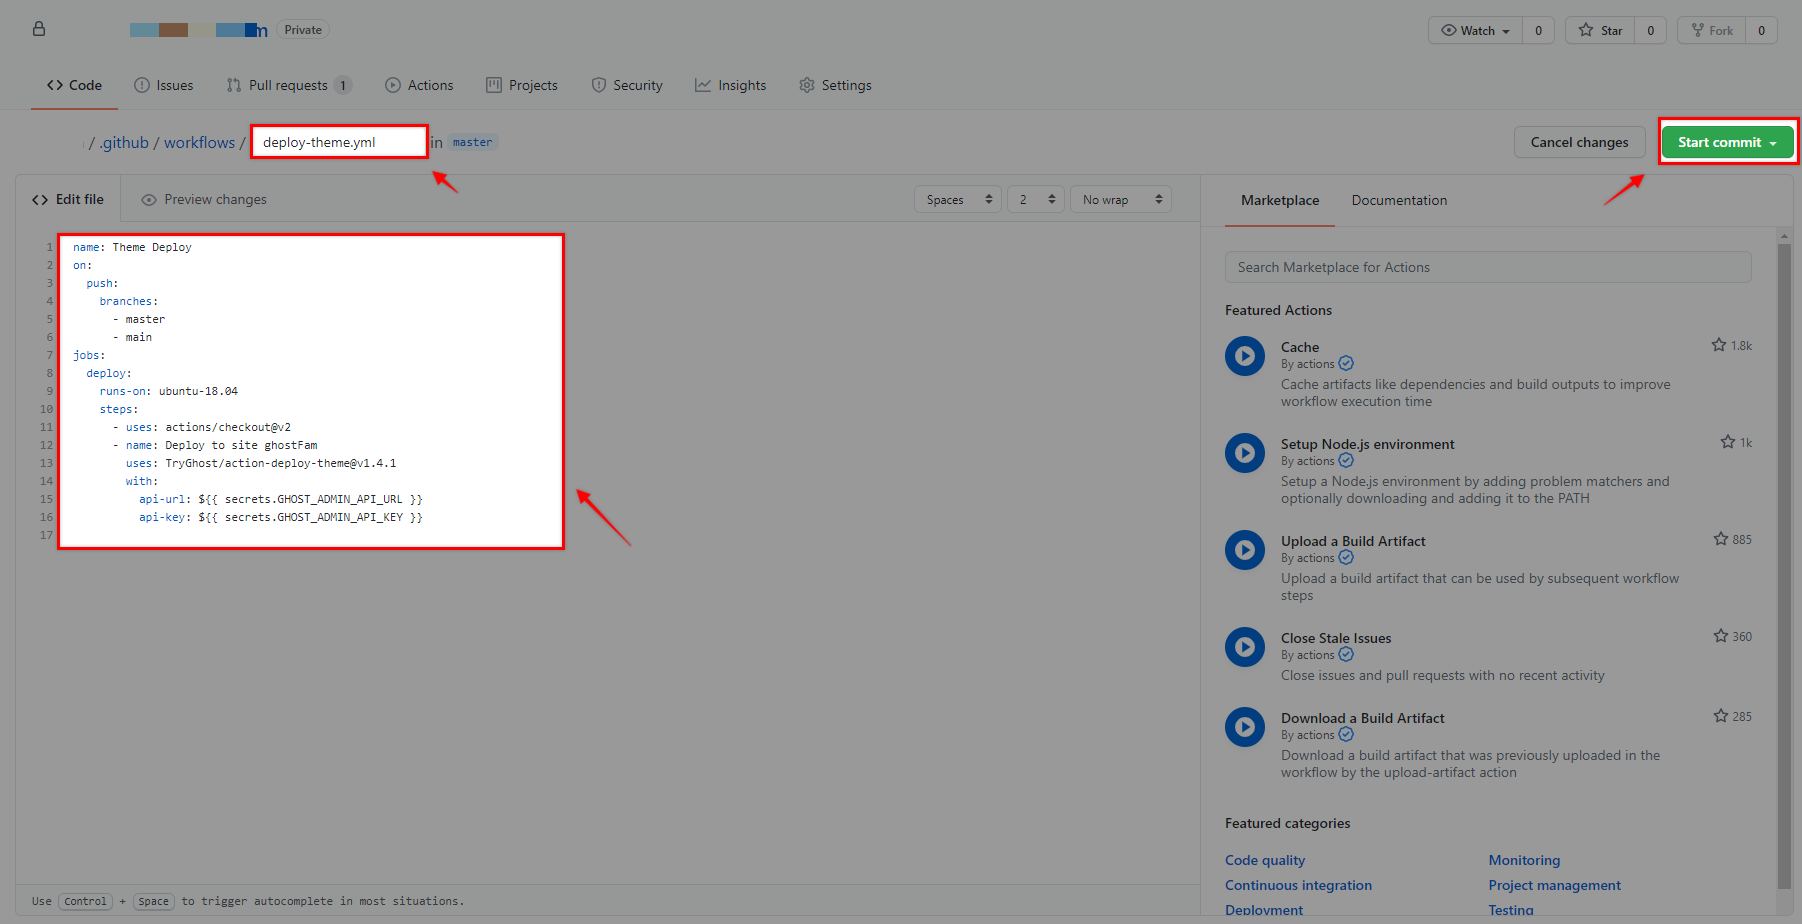Open the stargazers count
This screenshot has width=1802, height=924.
click(1650, 30)
